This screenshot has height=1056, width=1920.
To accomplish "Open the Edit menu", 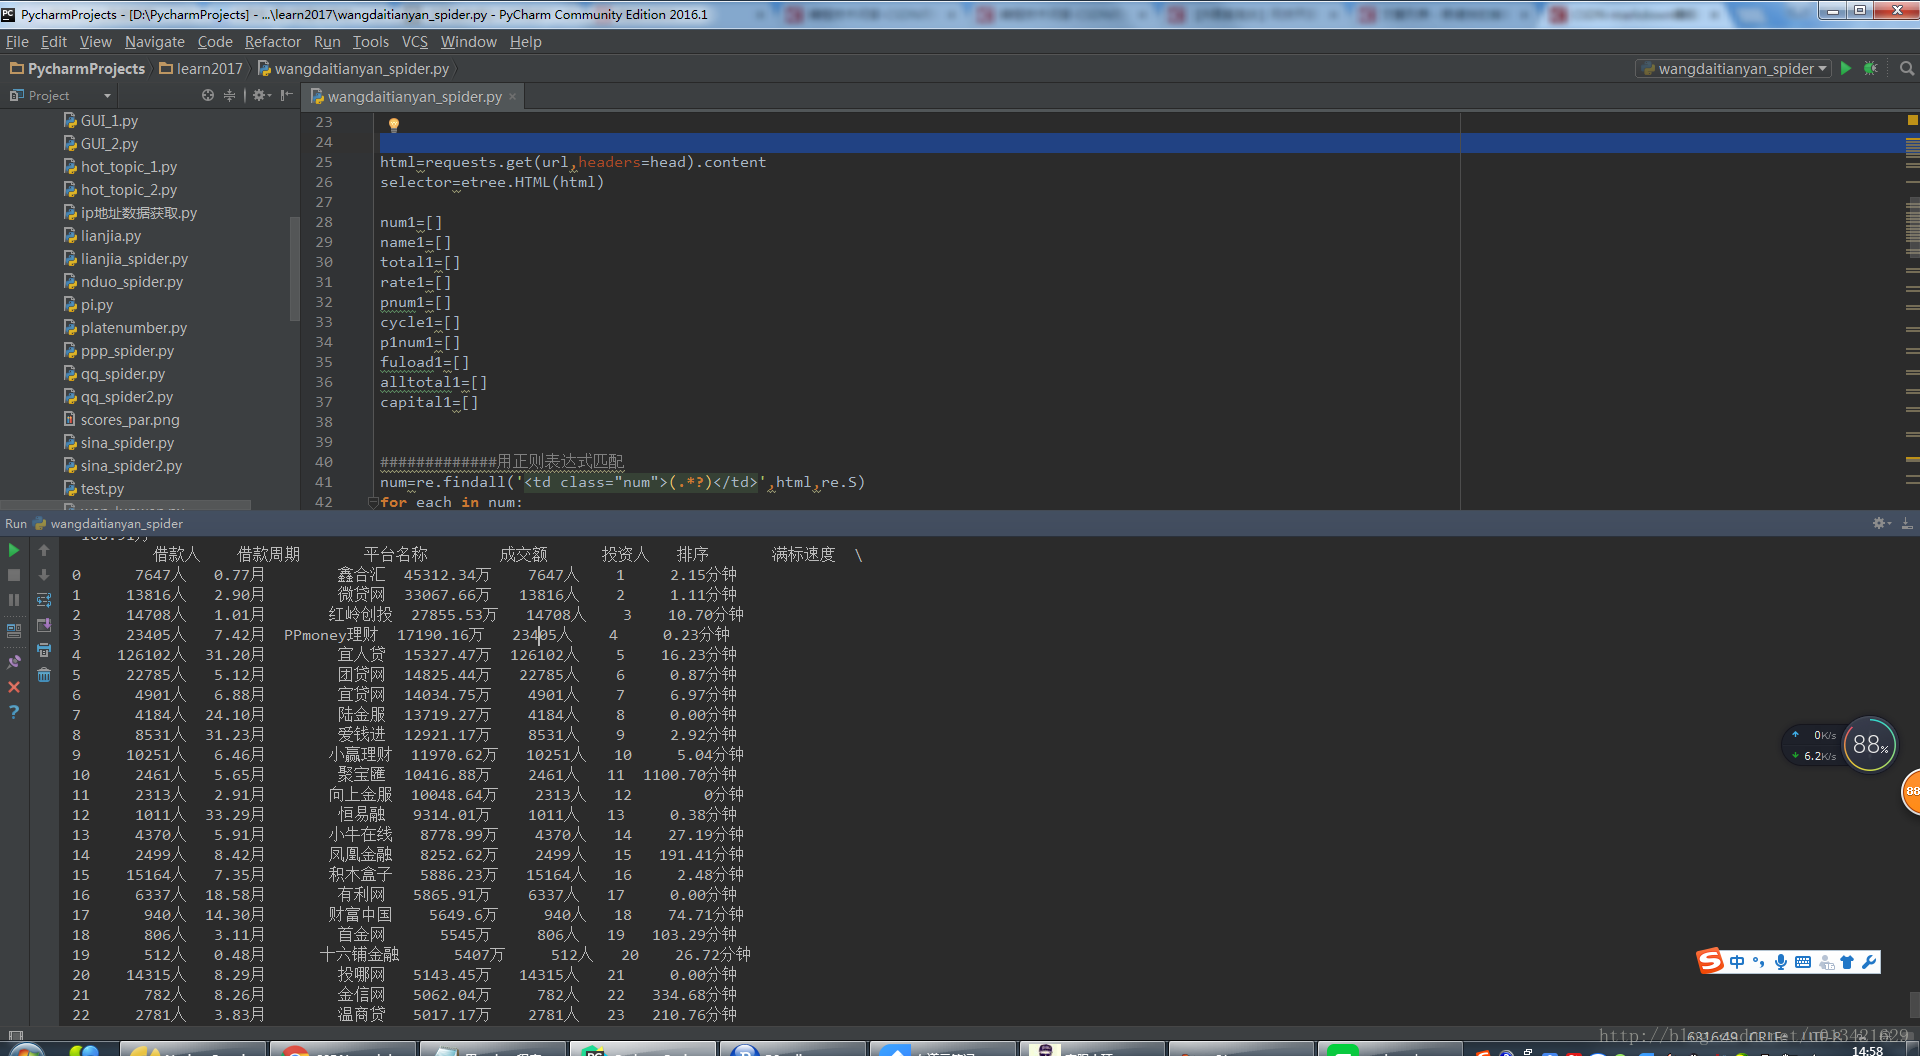I will [54, 41].
